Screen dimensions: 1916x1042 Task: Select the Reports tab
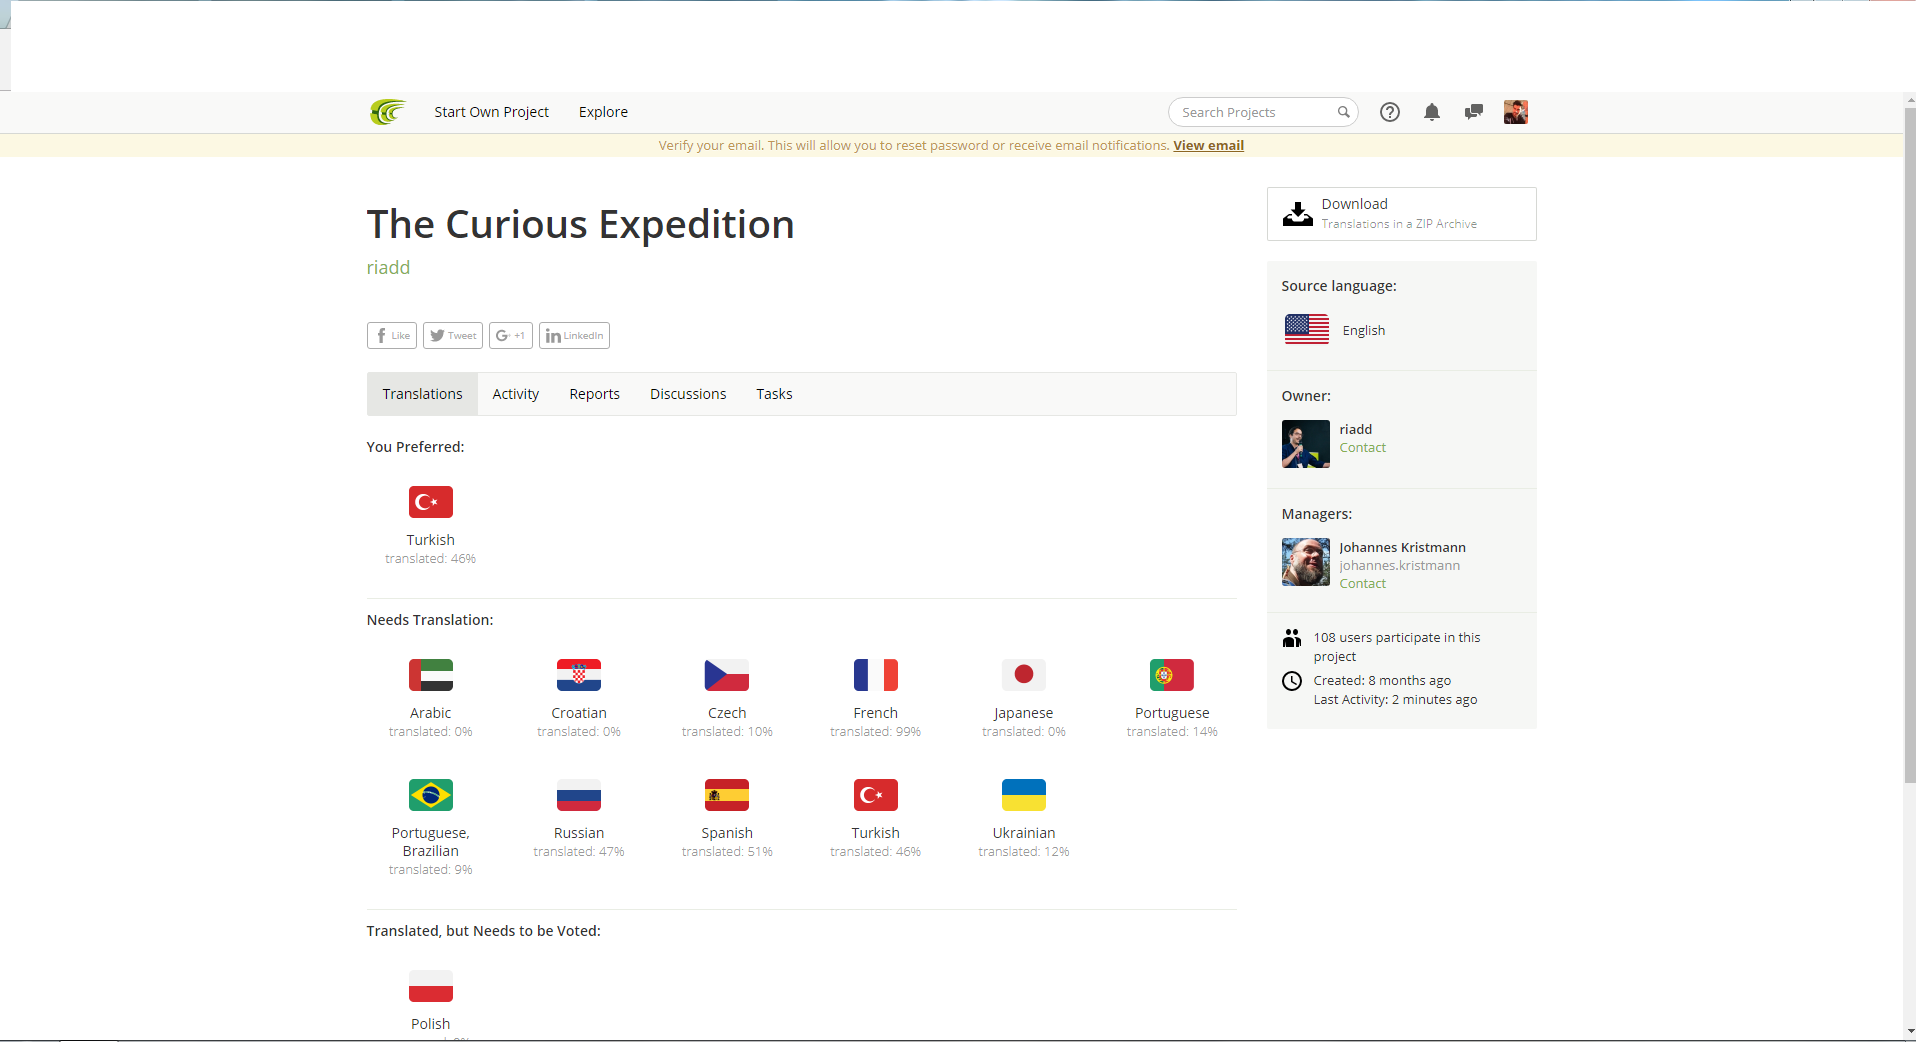click(594, 394)
